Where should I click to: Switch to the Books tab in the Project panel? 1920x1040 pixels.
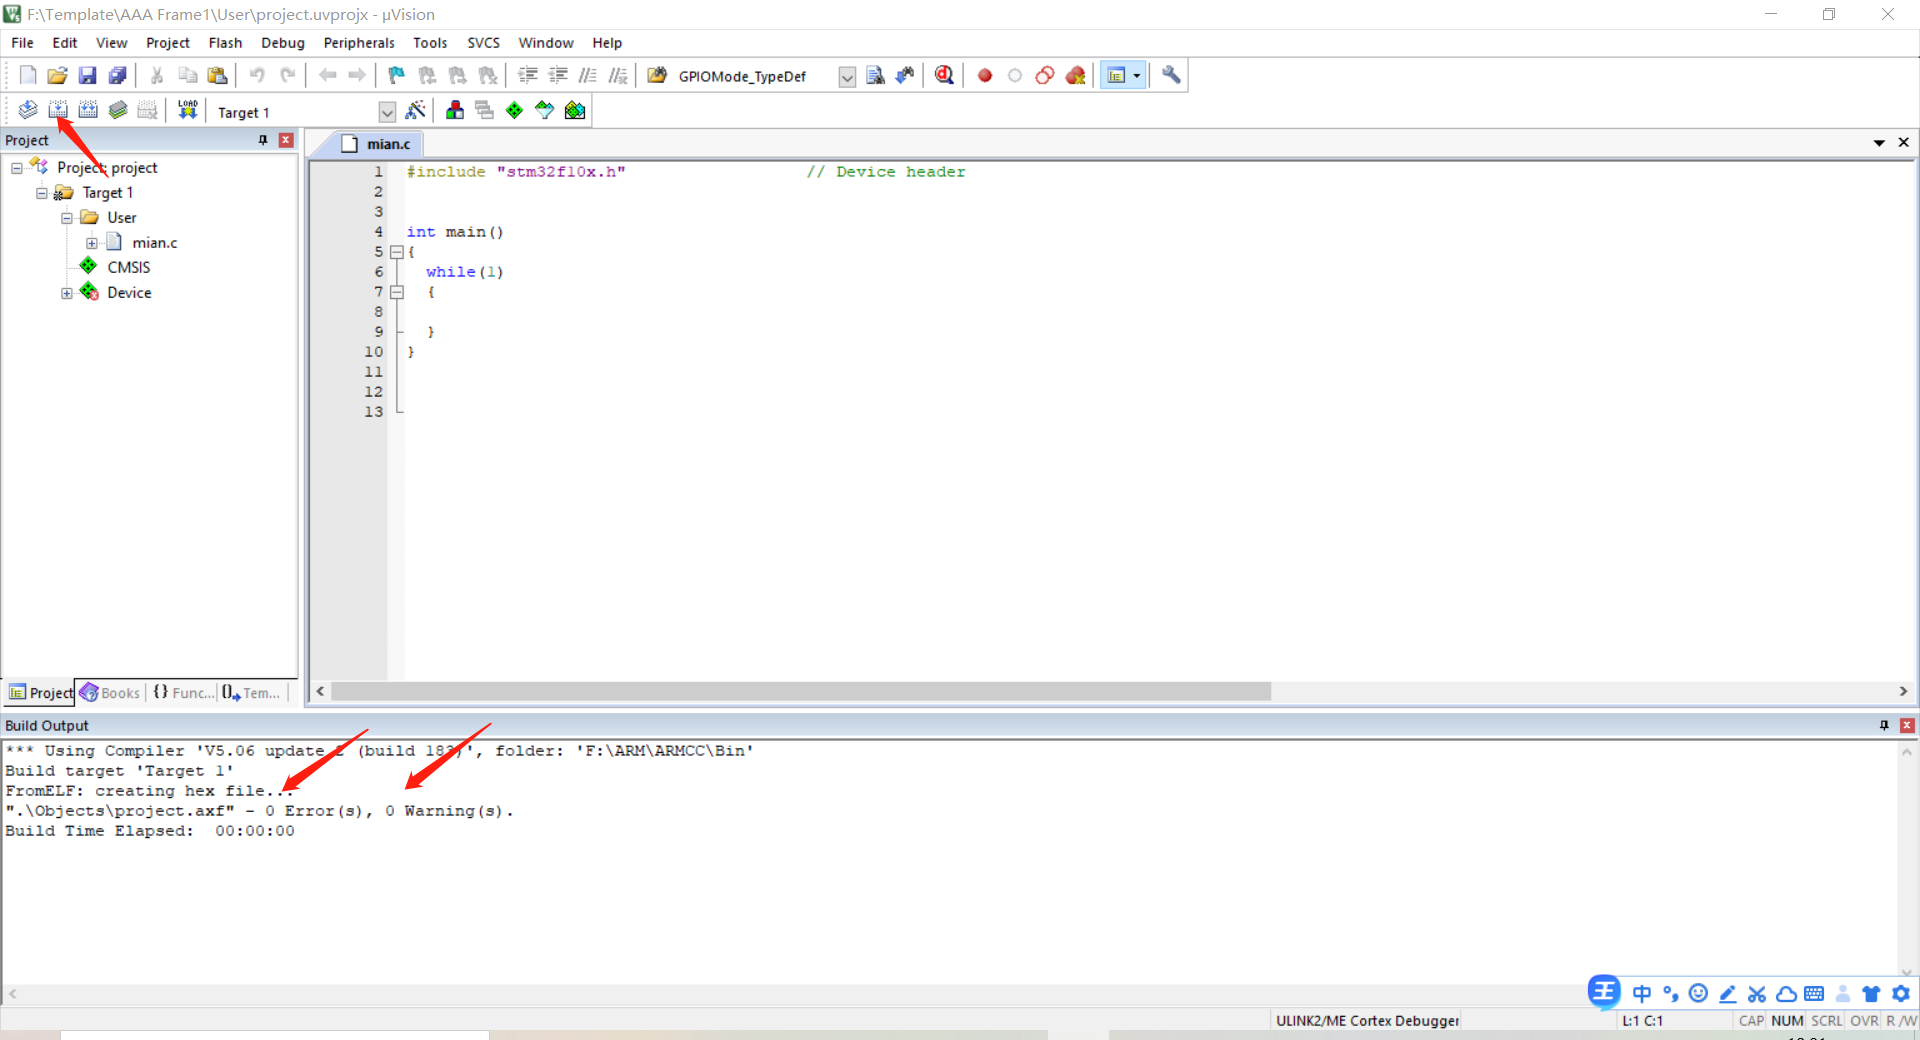pos(110,692)
